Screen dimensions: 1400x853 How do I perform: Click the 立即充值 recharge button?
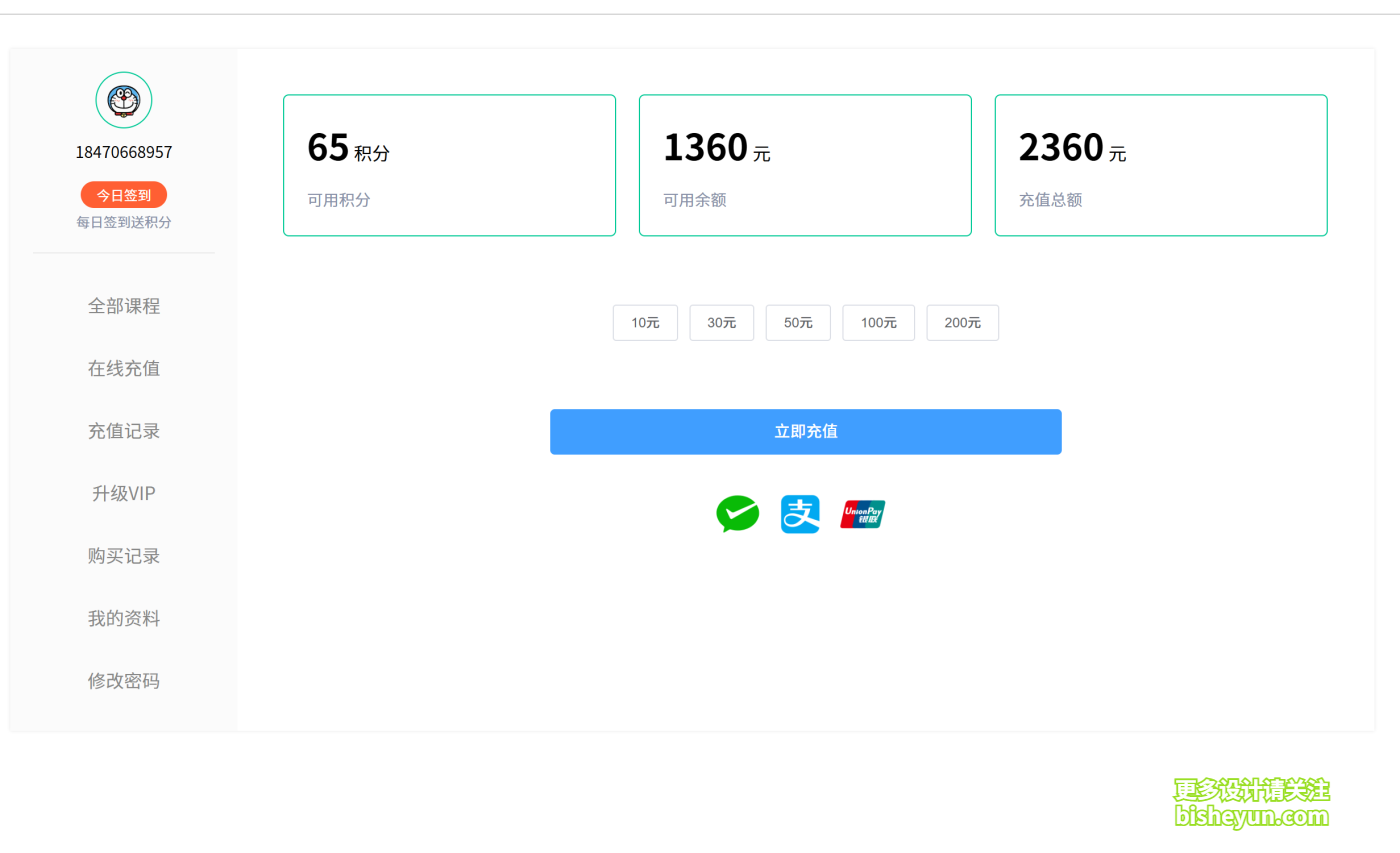tap(805, 431)
